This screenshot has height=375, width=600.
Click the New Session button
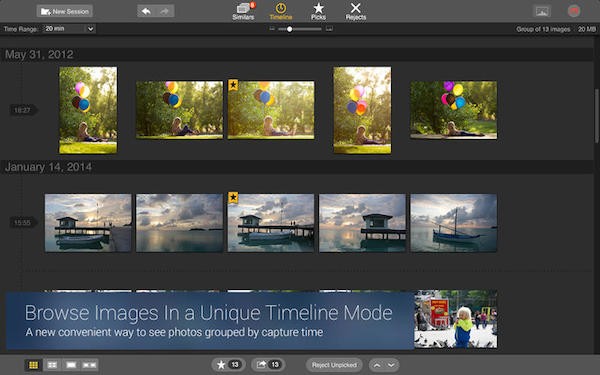point(65,11)
